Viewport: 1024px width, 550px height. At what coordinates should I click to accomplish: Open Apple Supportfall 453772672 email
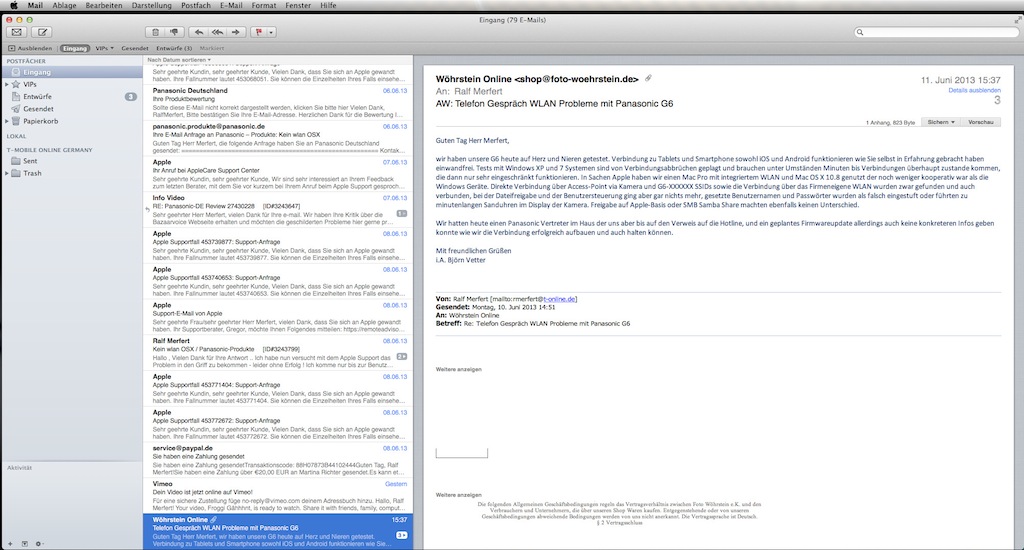(x=278, y=425)
